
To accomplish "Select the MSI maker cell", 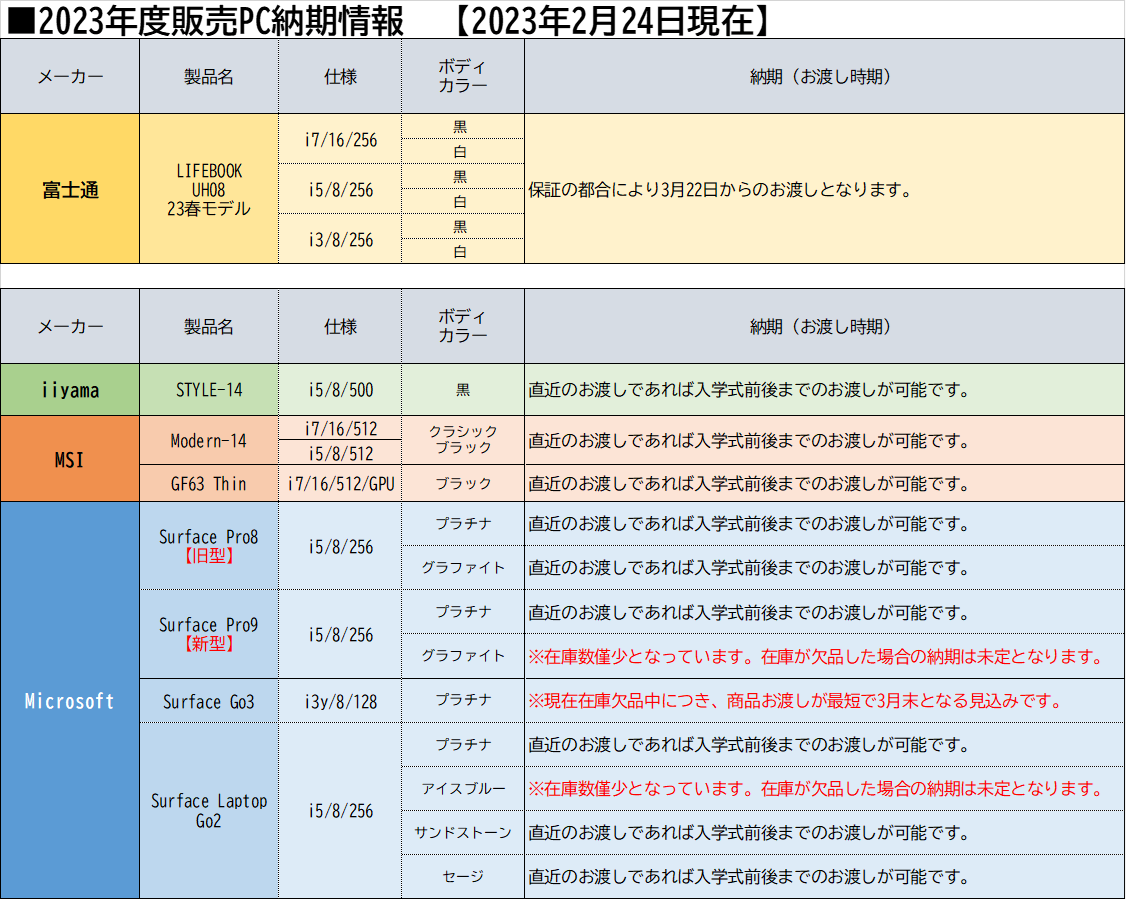I will (70, 459).
